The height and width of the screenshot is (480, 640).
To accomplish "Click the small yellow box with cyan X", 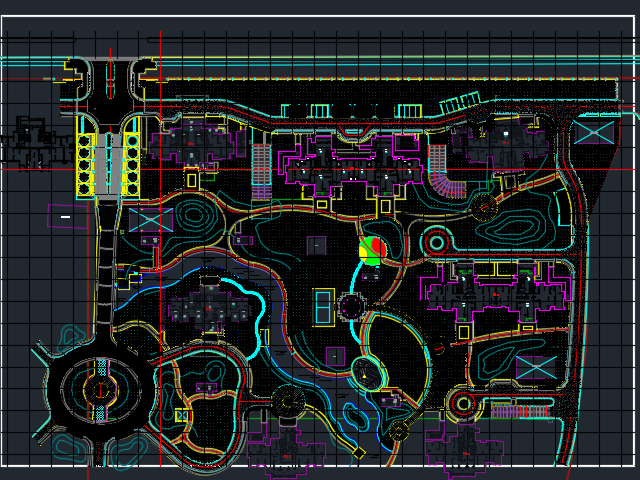I will pyautogui.click(x=182, y=416).
